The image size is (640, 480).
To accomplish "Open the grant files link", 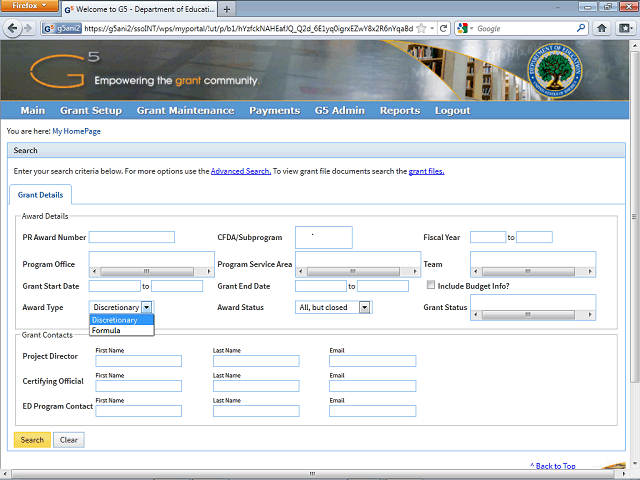I will coord(426,171).
